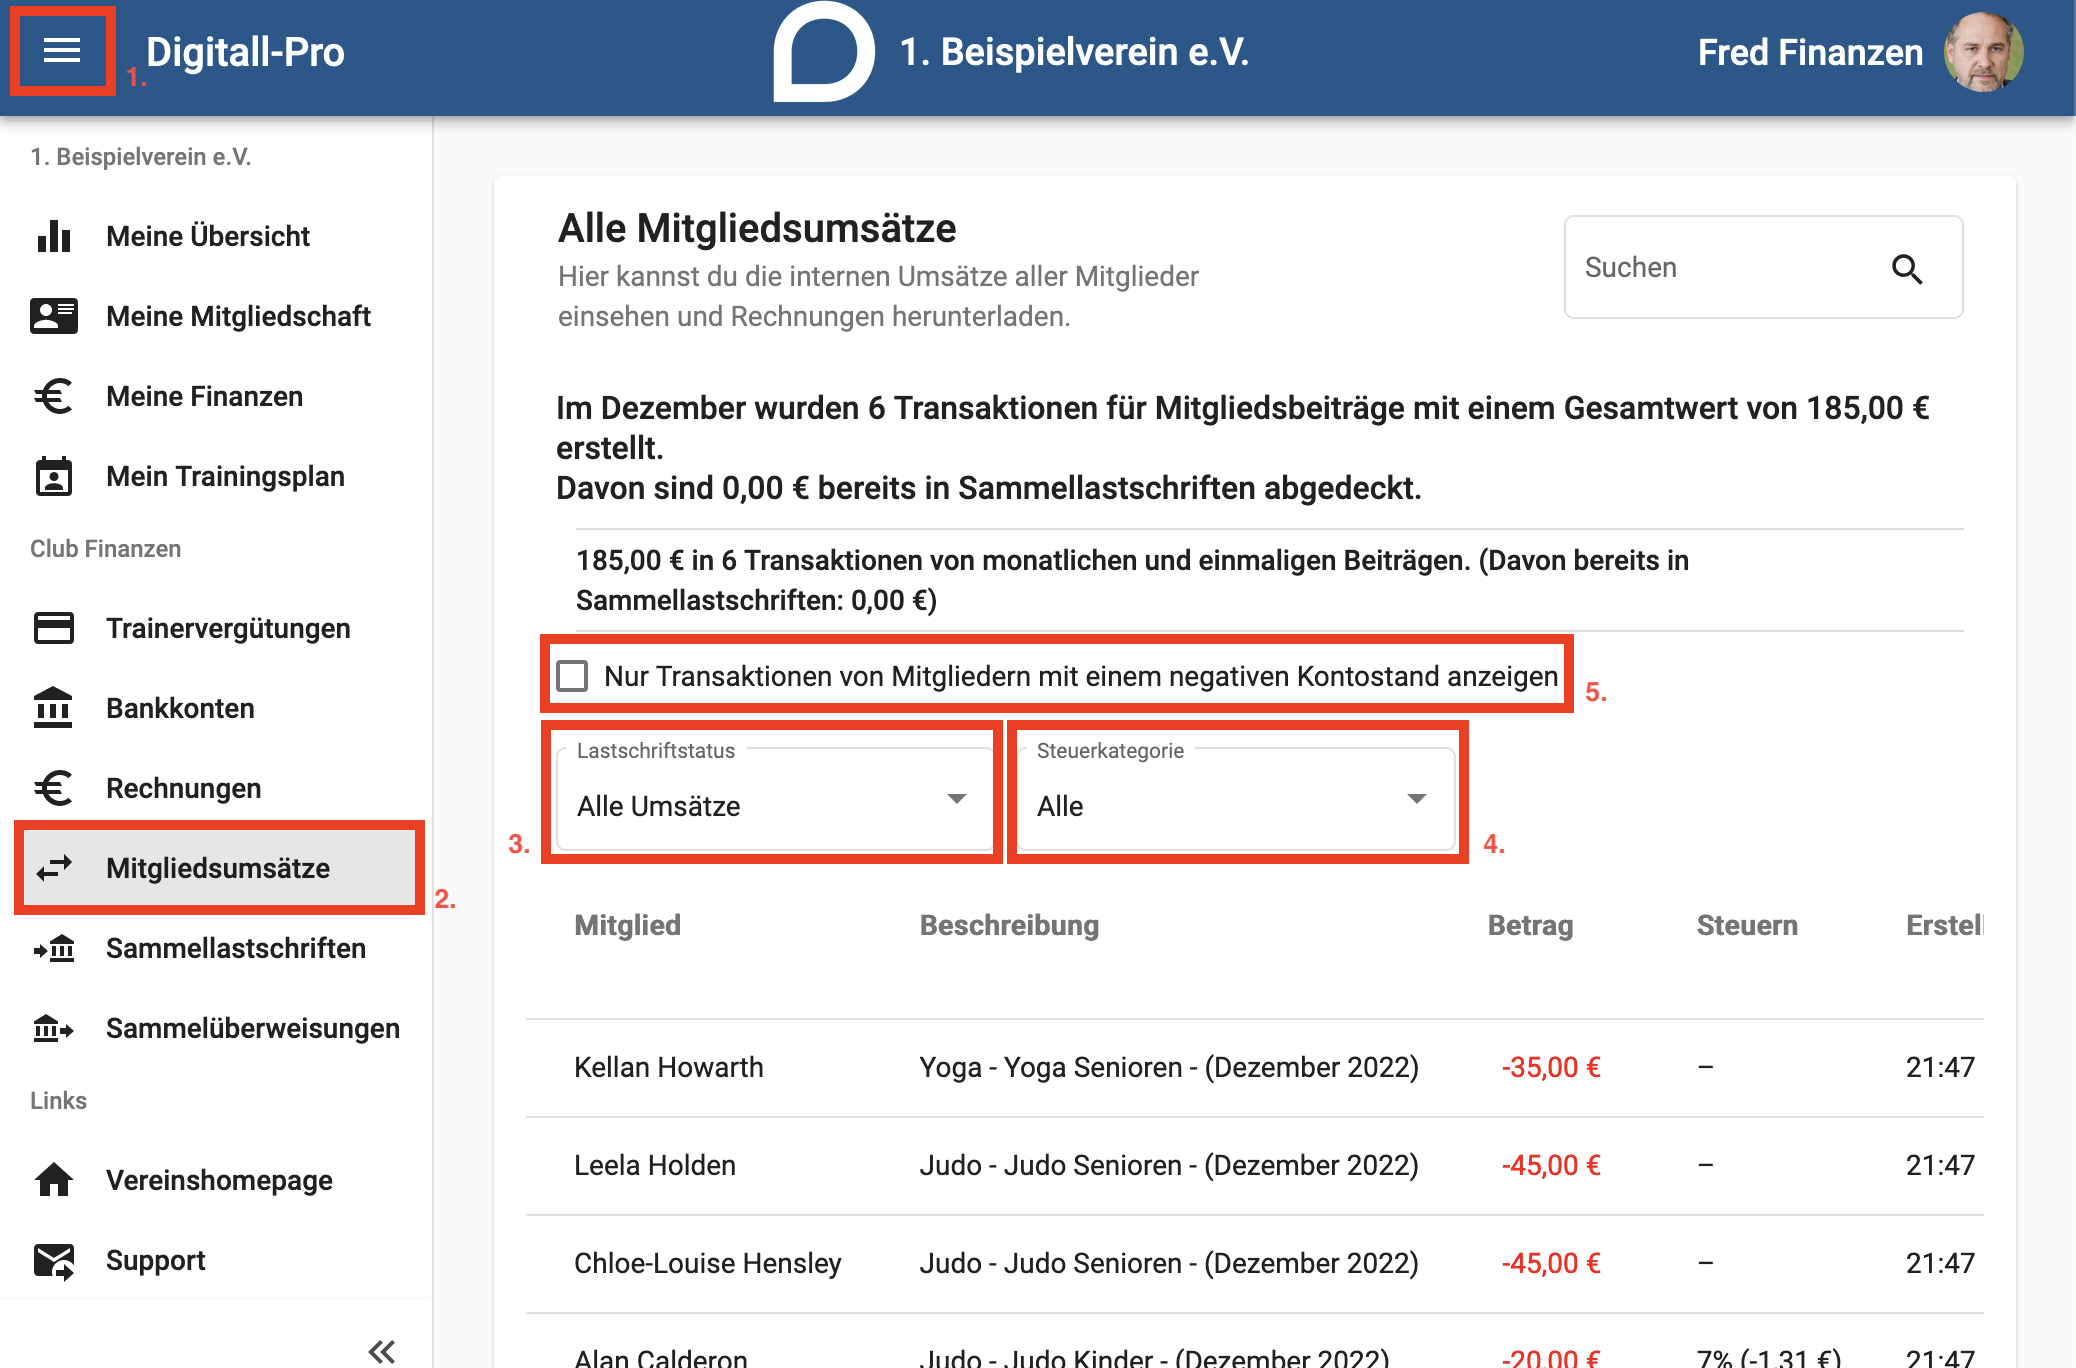Image resolution: width=2076 pixels, height=1368 pixels.
Task: Open Rechnungen in sidebar
Action: click(x=216, y=788)
